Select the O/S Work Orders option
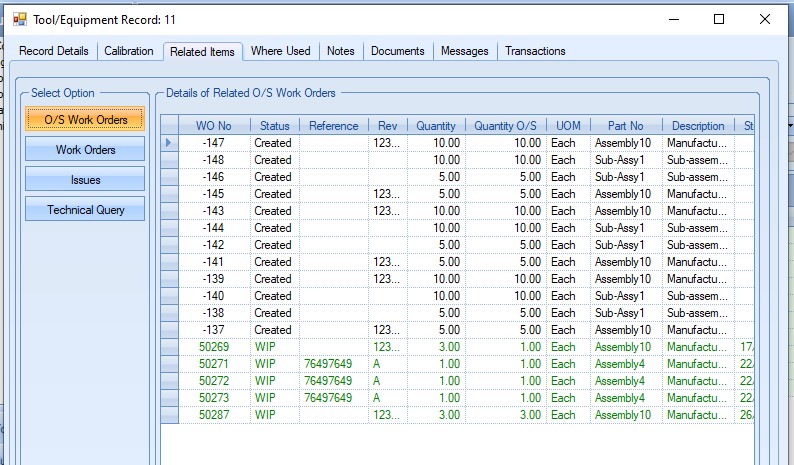The height and width of the screenshot is (465, 794). coord(85,120)
